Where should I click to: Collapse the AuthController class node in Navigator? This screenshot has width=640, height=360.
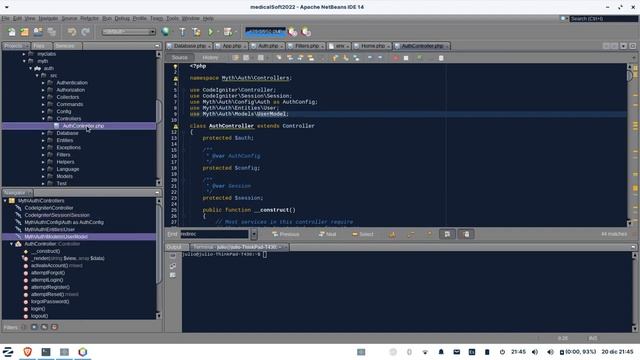(x=11, y=244)
